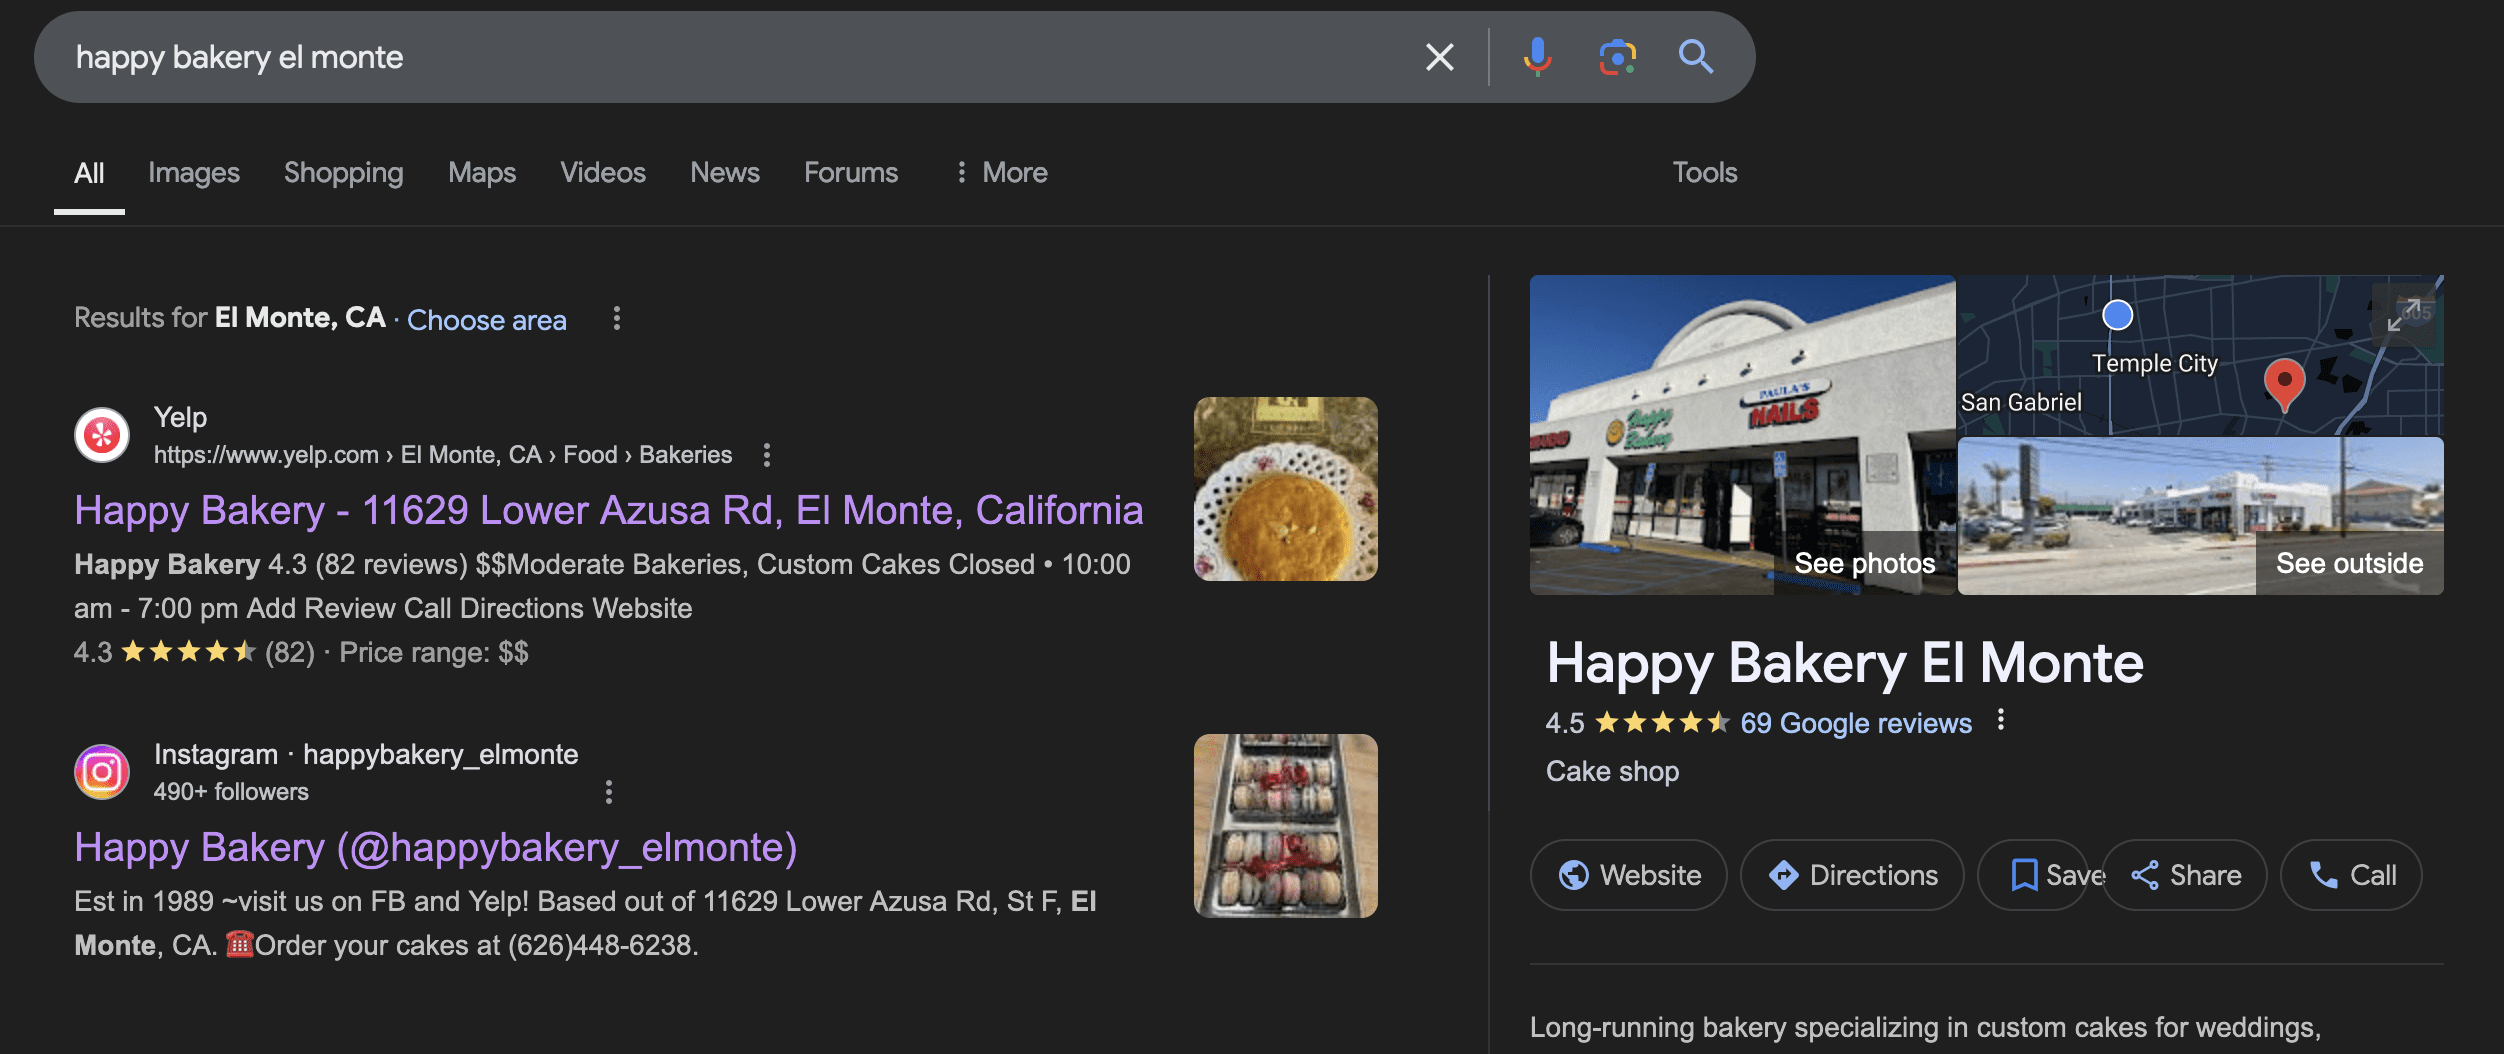The height and width of the screenshot is (1054, 2504).
Task: Open Google Lens image search
Action: [1617, 57]
